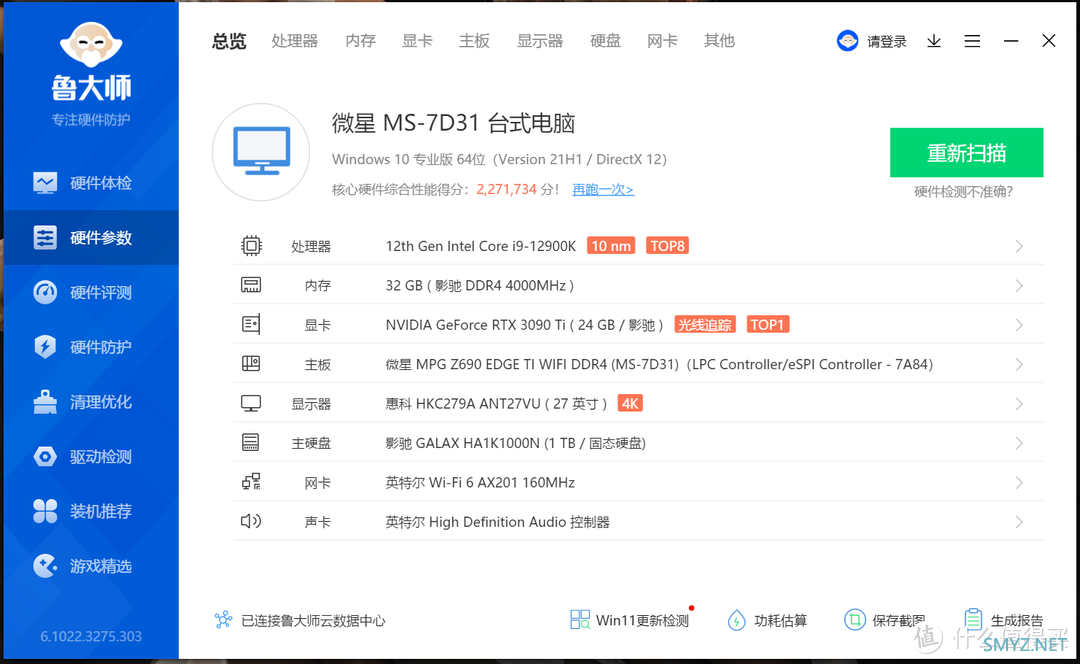Viewport: 1080px width, 664px height.
Task: Expand the 主板 row chevron
Action: 1019,364
